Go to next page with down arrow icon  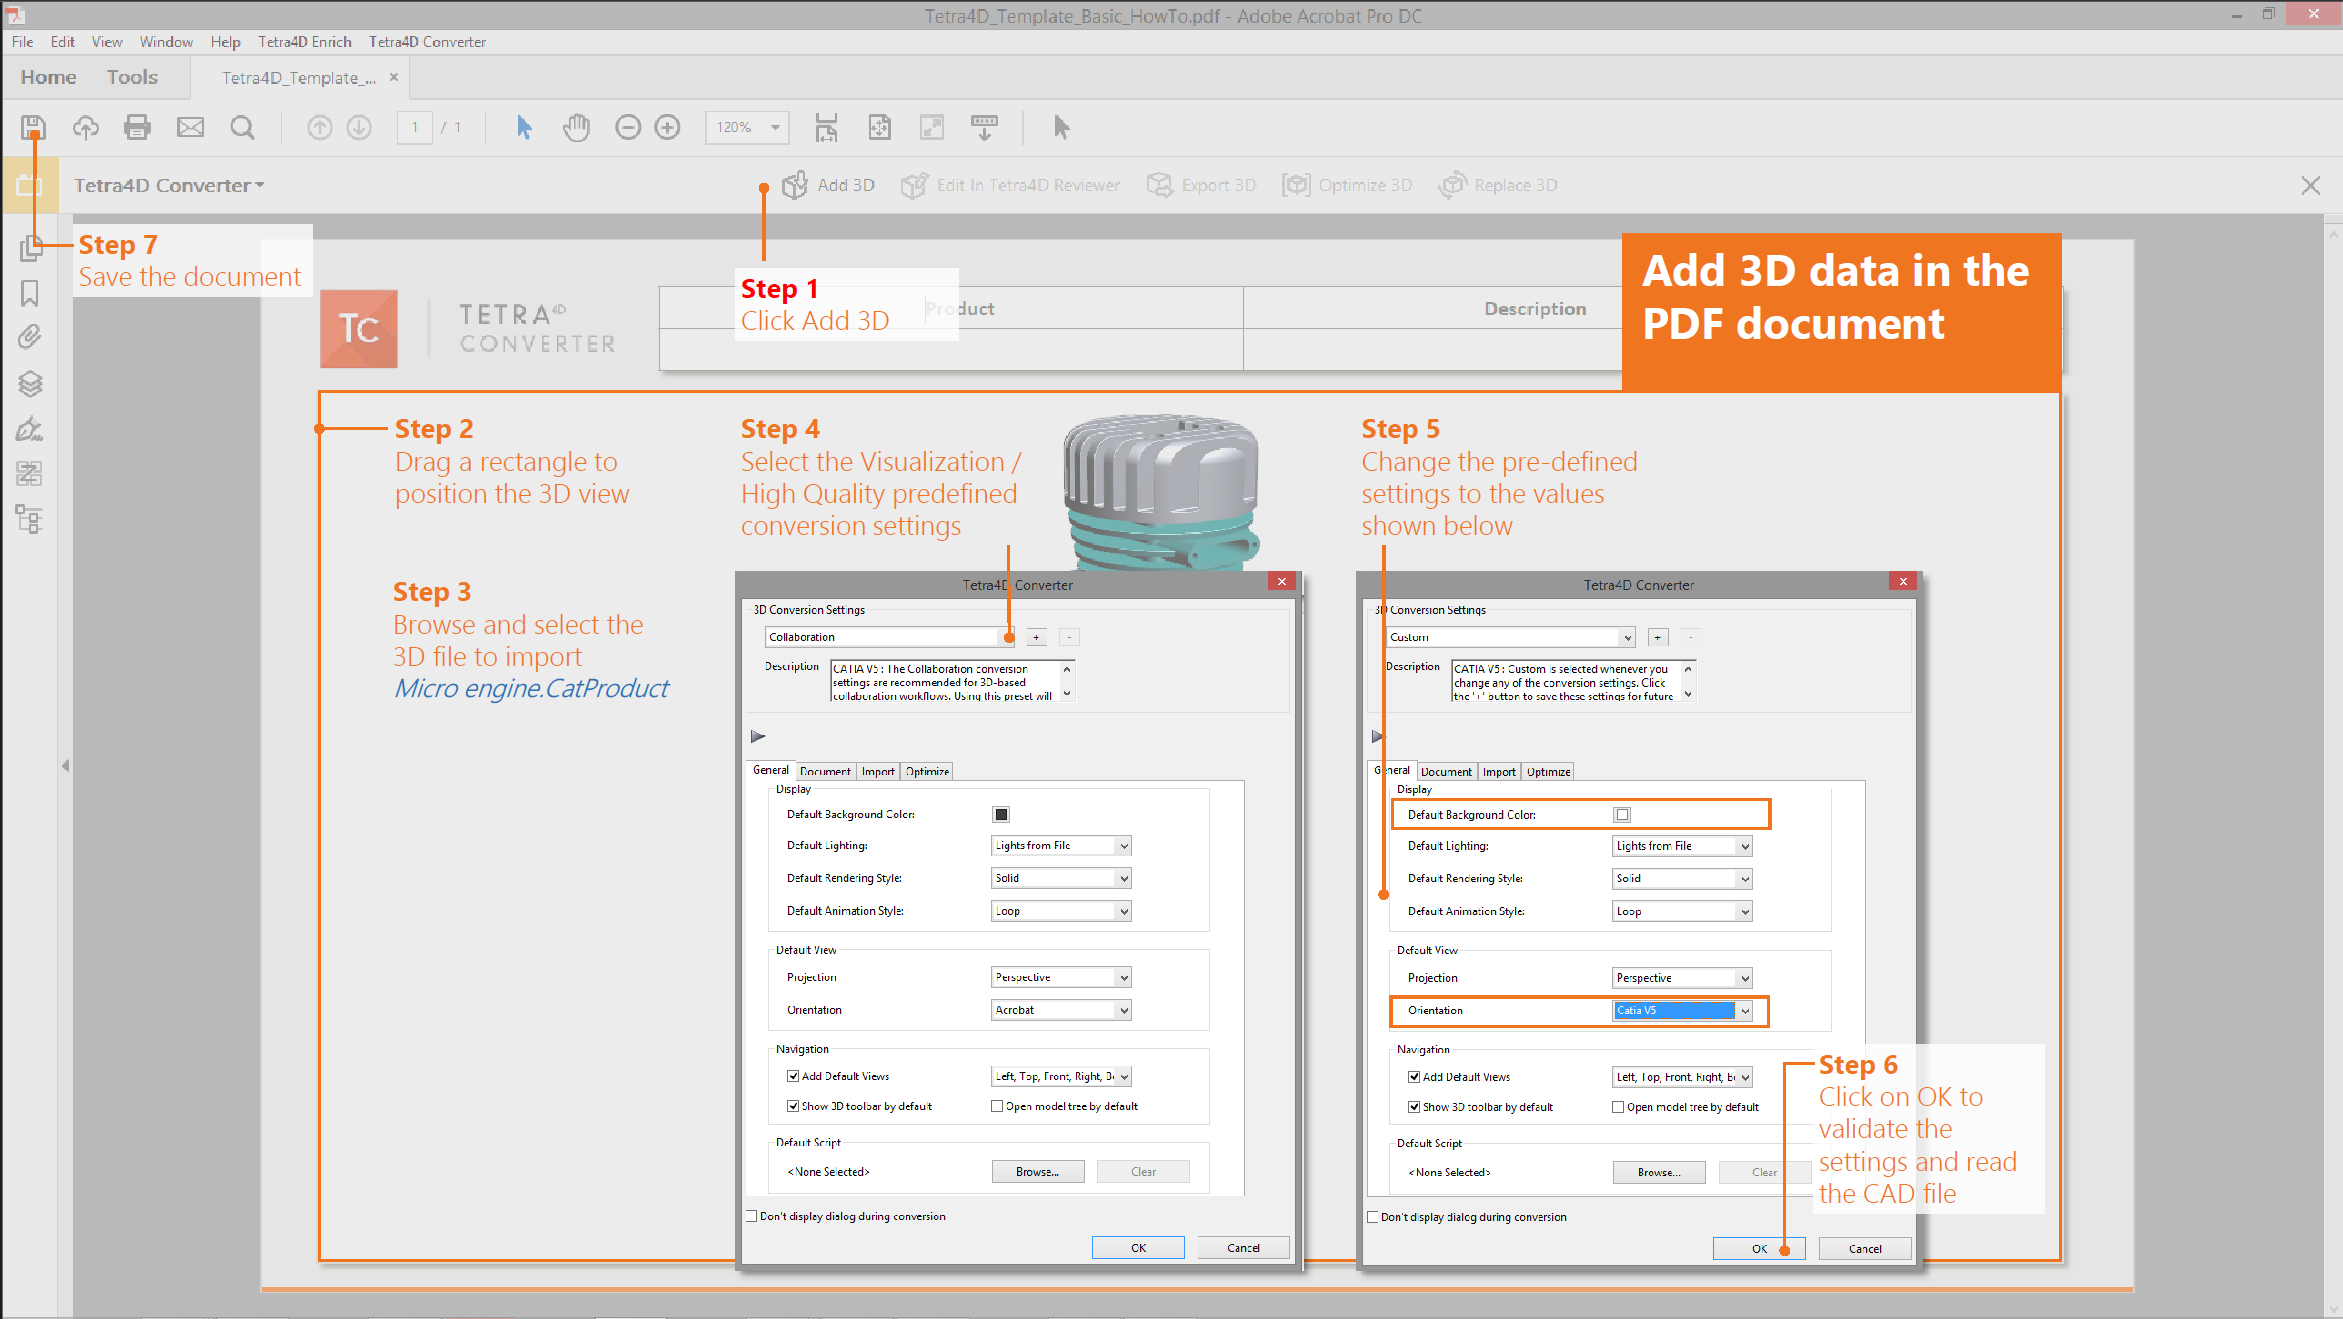tap(359, 127)
